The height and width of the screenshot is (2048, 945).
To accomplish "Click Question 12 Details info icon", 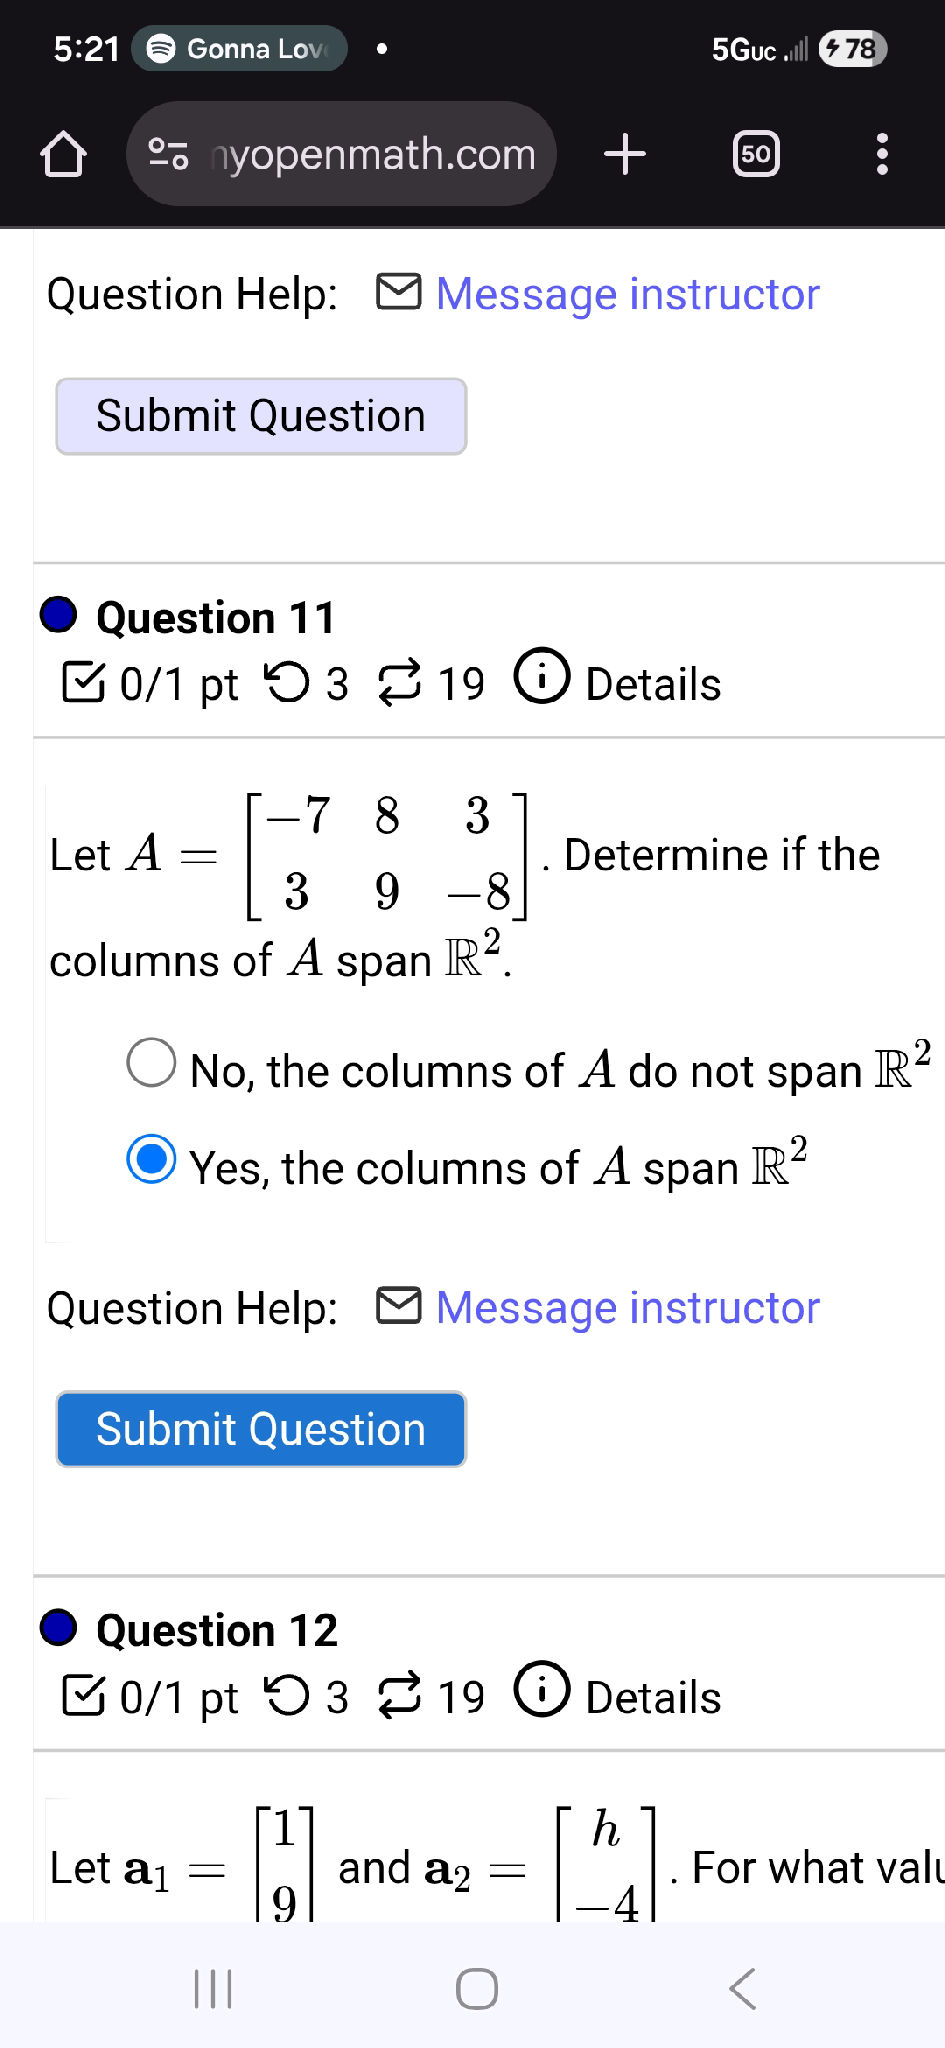I will click(x=542, y=1690).
